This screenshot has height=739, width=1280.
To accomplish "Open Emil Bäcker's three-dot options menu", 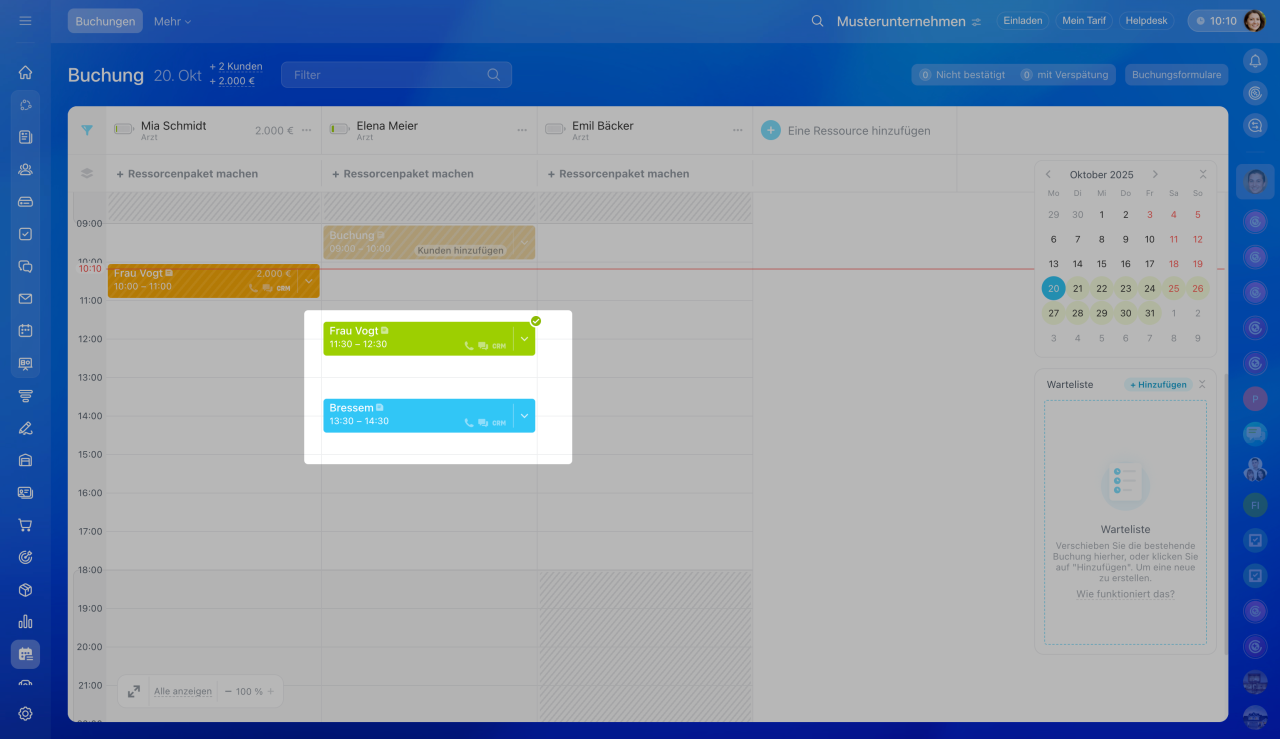I will click(738, 130).
